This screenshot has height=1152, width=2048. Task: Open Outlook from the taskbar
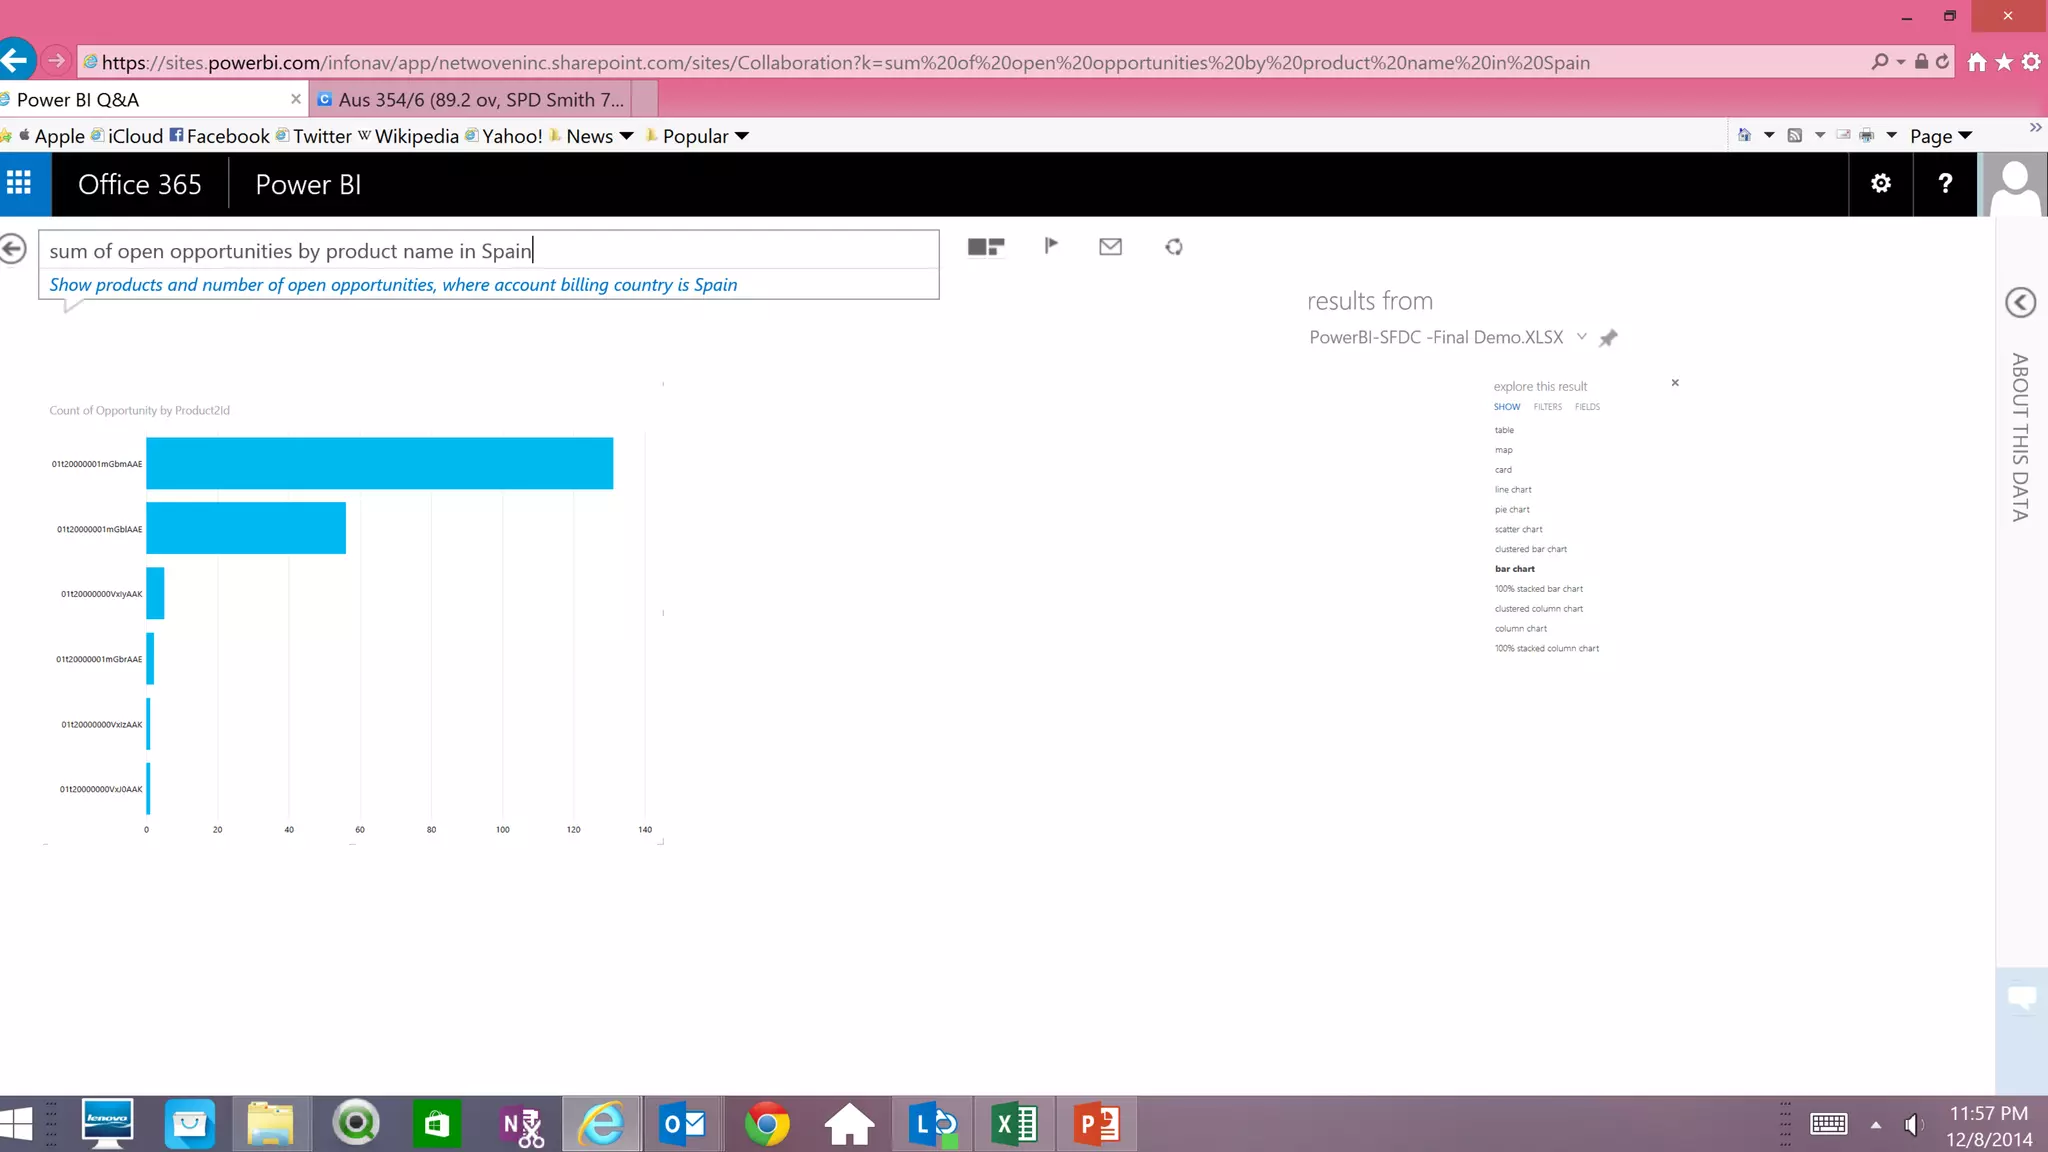[x=684, y=1124]
